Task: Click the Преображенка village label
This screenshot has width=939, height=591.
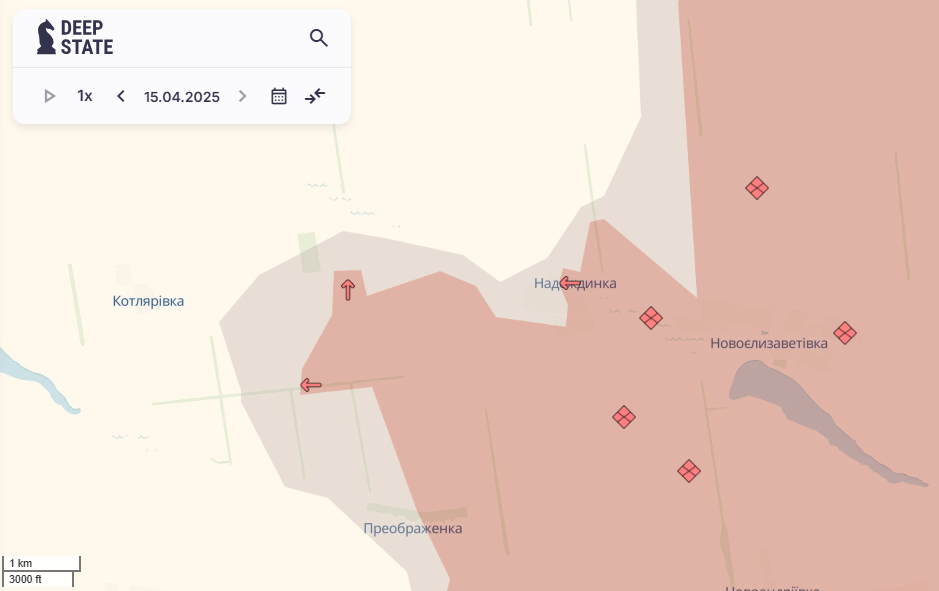Action: (x=413, y=528)
